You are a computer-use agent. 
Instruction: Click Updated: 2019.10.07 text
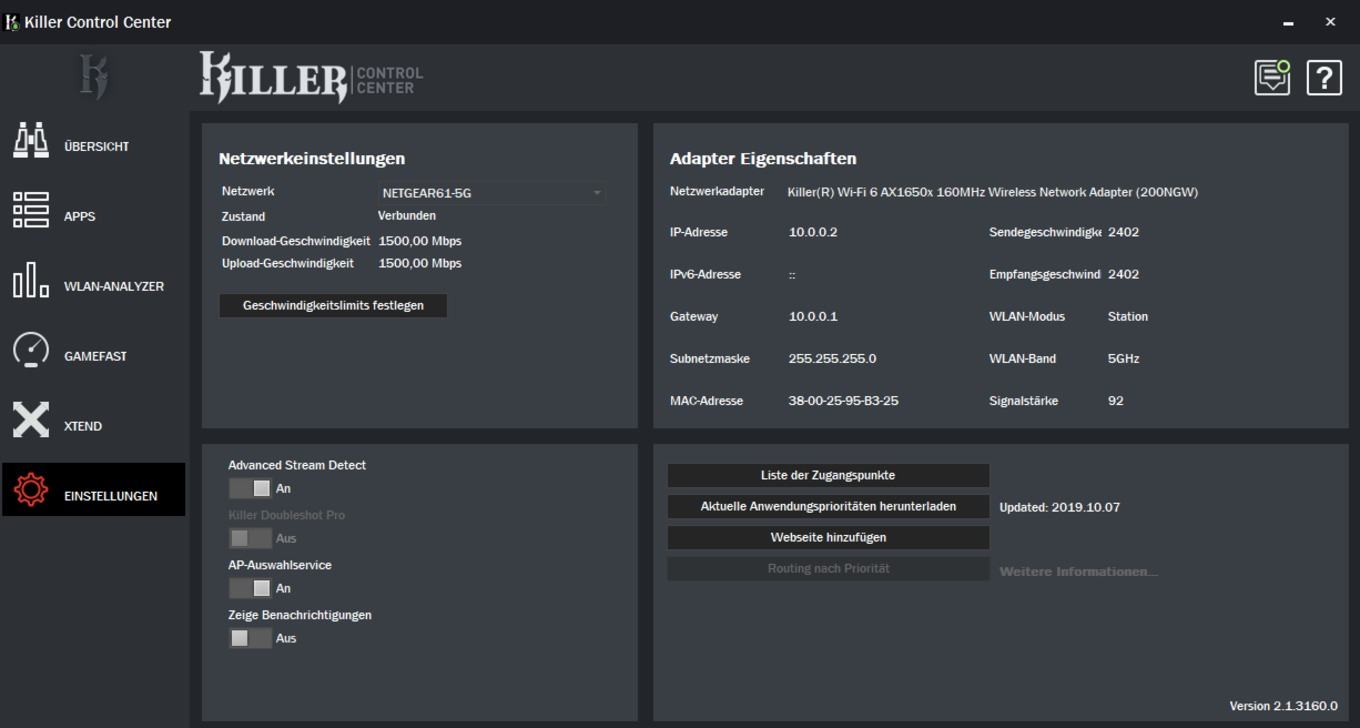click(x=1060, y=507)
